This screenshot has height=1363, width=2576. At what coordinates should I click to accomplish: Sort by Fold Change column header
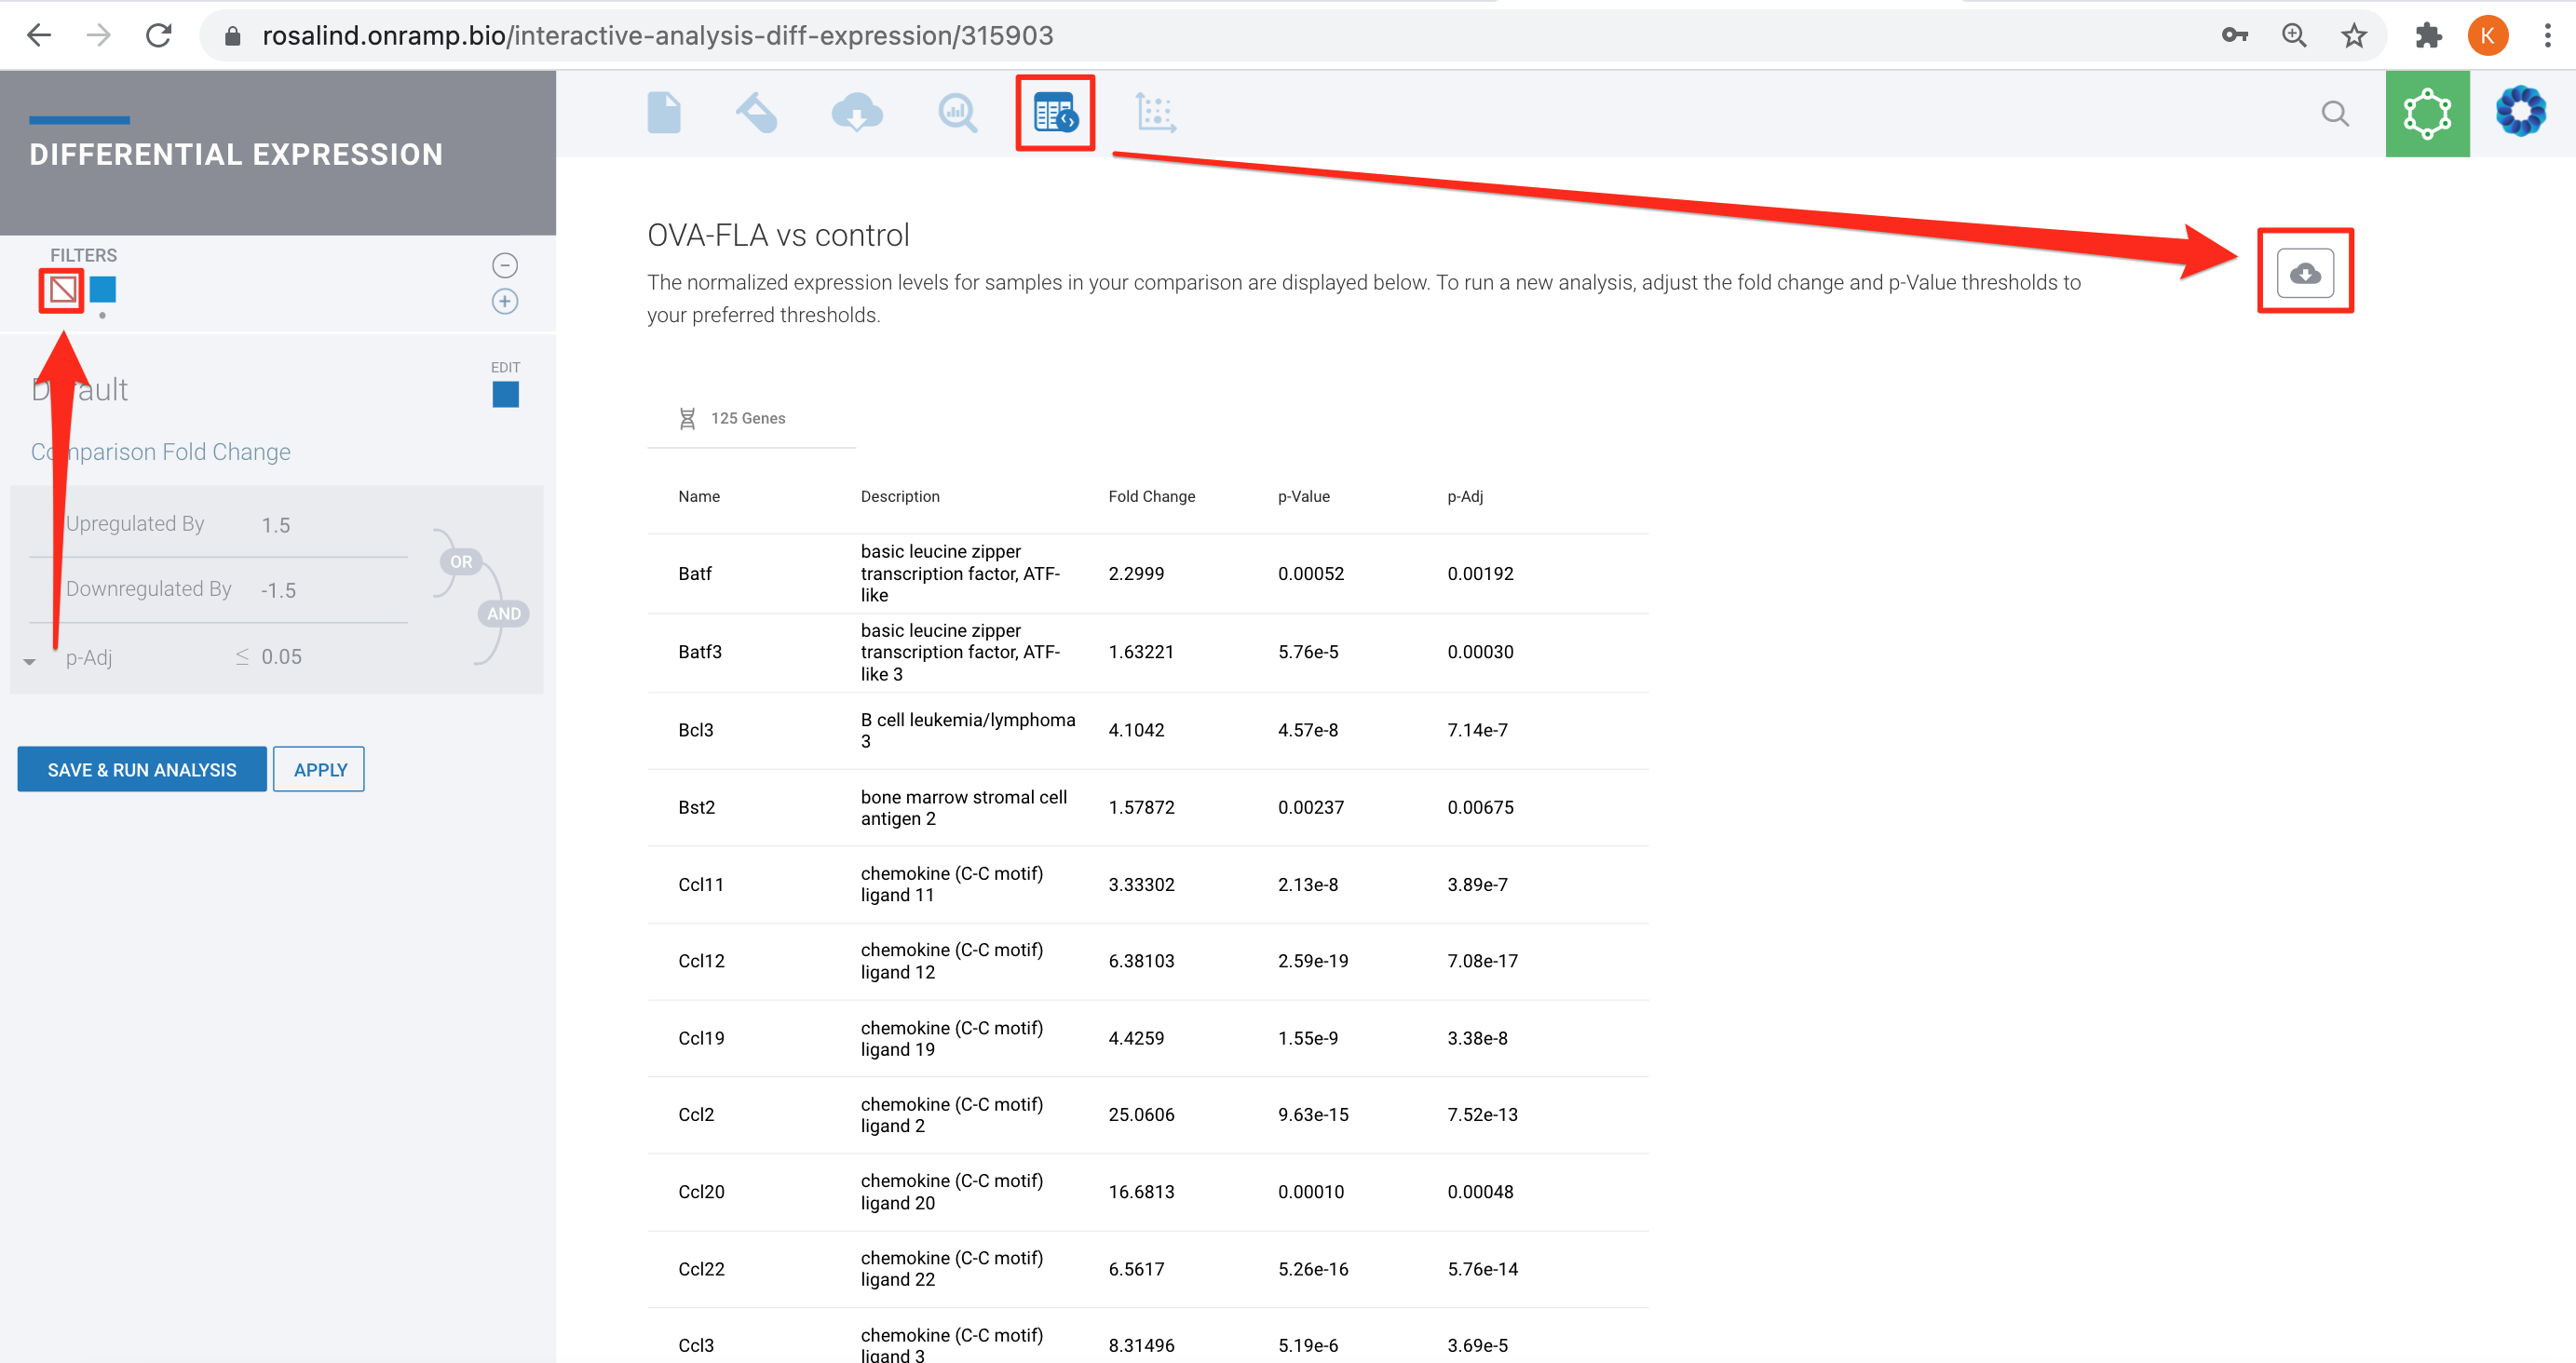tap(1151, 496)
